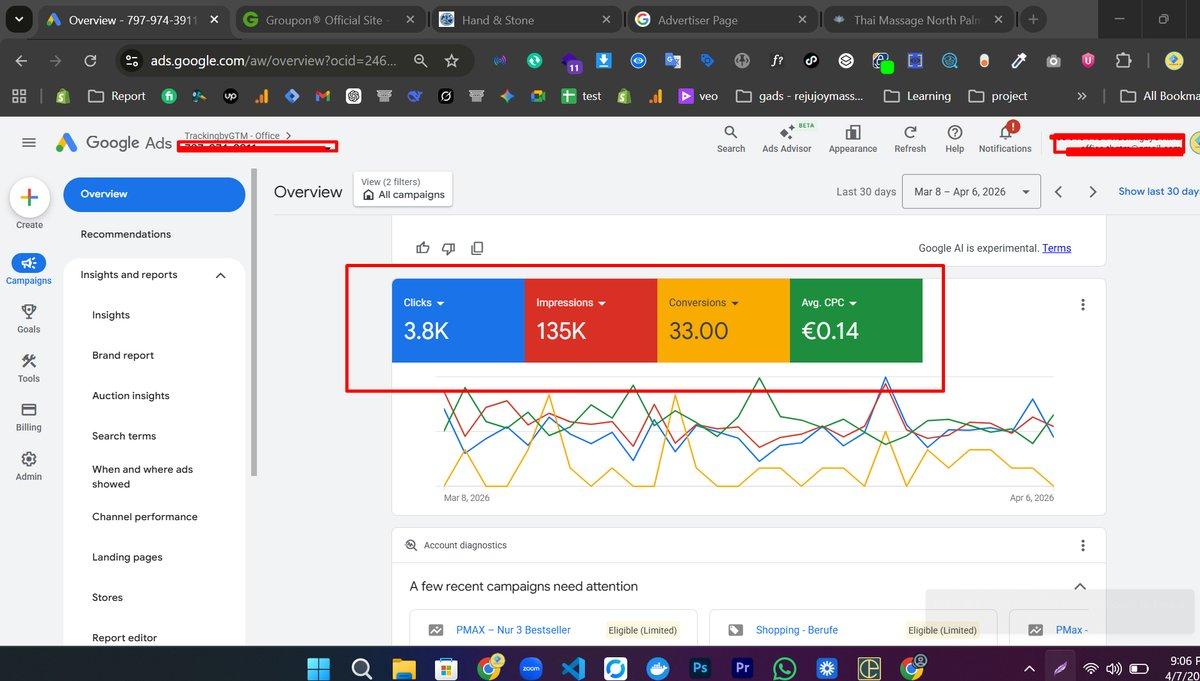Switch to the Hand & Stone tab

(524, 20)
